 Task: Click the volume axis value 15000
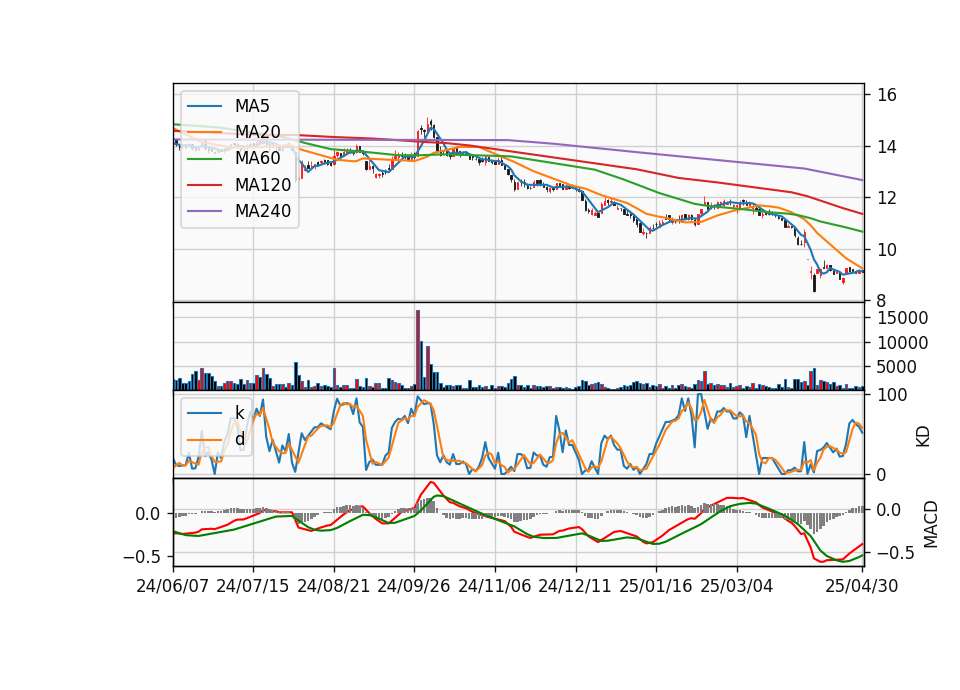(902, 318)
